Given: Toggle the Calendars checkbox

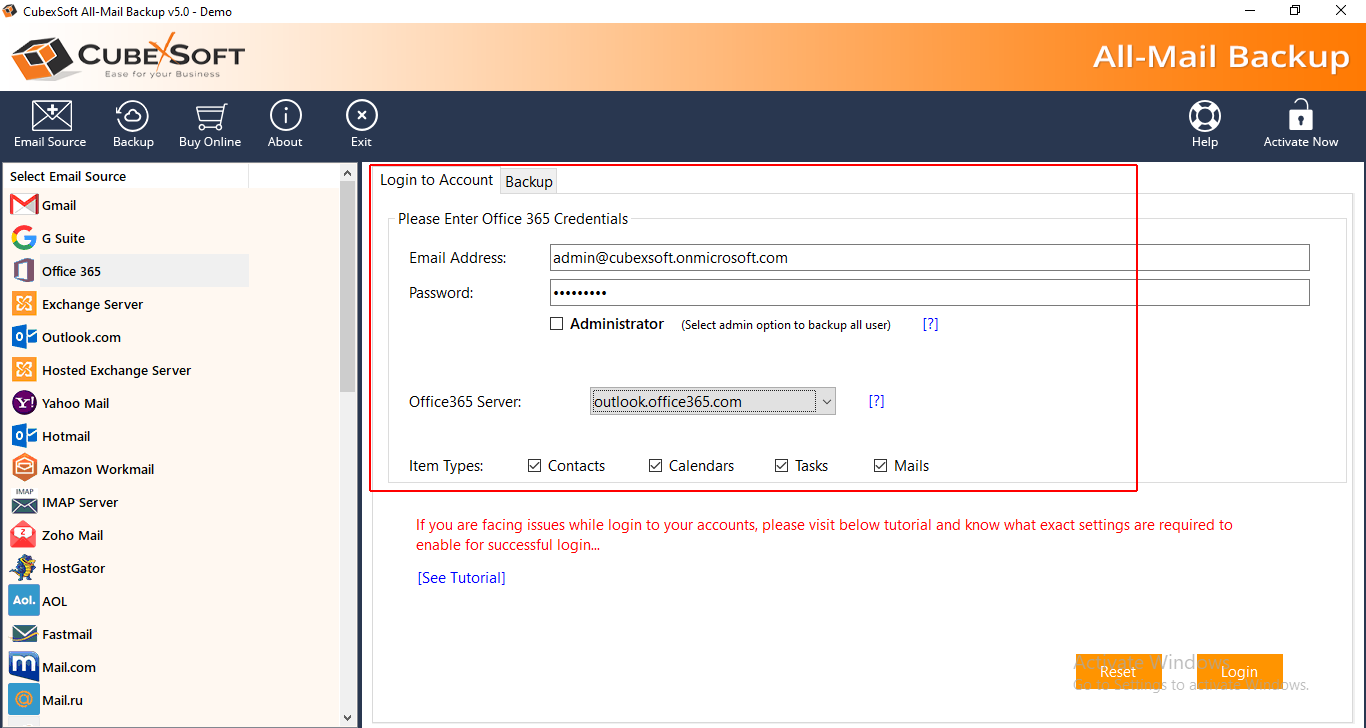Looking at the screenshot, I should click(656, 466).
